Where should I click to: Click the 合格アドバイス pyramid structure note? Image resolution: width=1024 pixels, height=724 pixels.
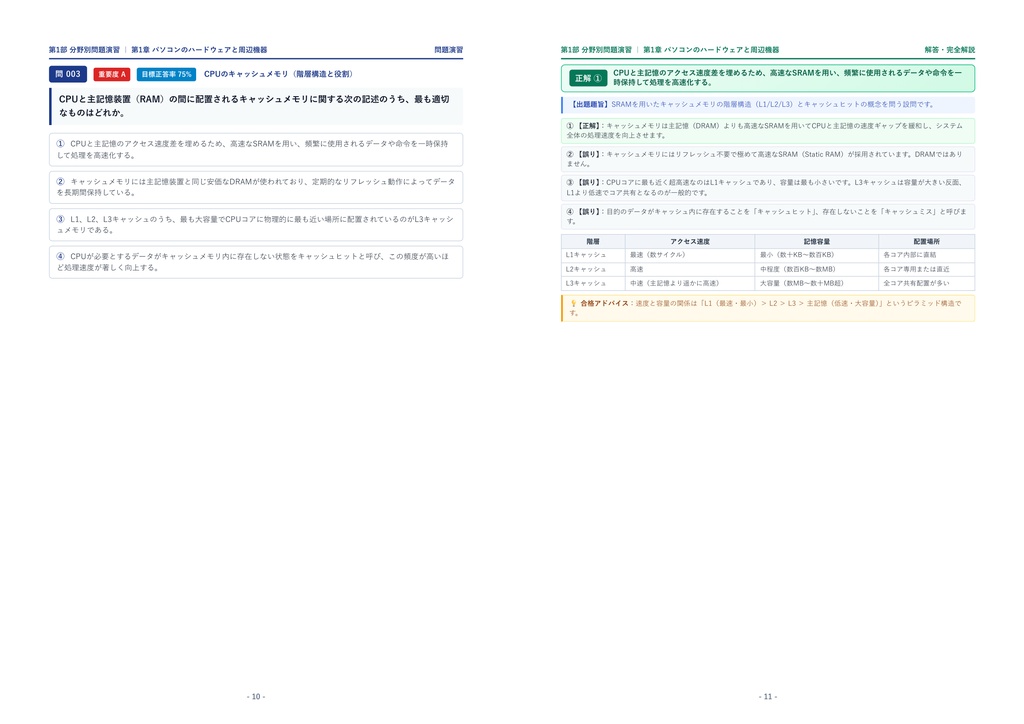coord(768,308)
